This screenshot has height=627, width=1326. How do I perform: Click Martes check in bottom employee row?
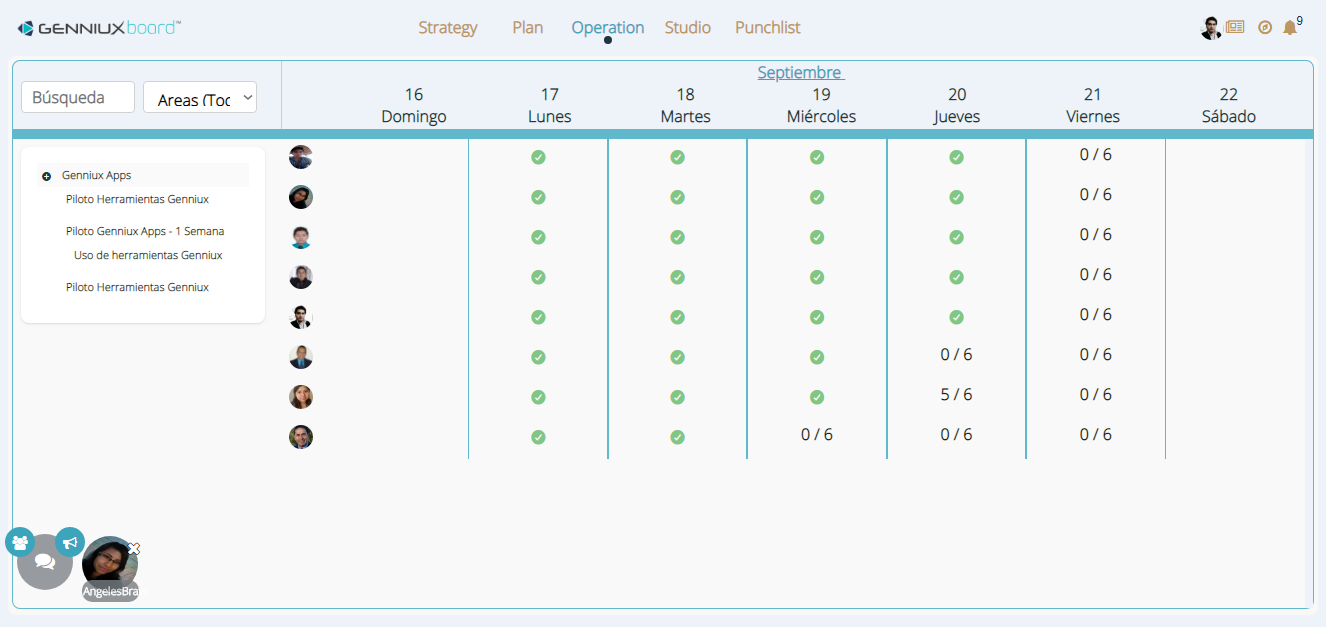tap(677, 437)
